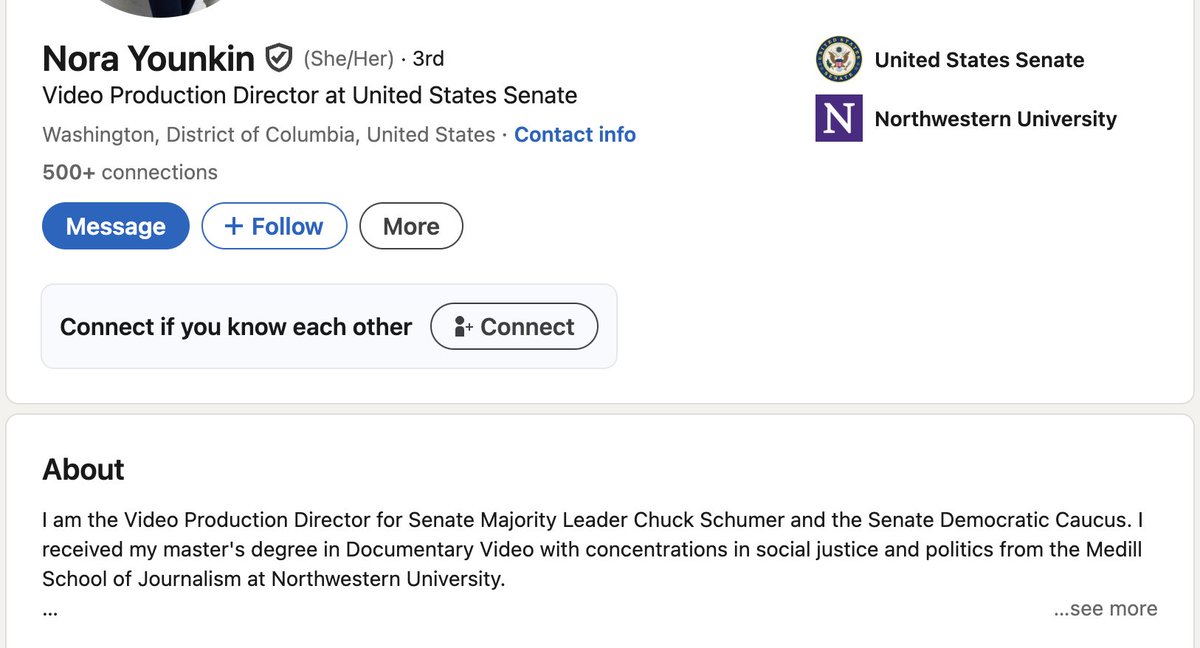The image size is (1200, 648).
Task: Click the Video Production Director headline text
Action: tap(309, 96)
